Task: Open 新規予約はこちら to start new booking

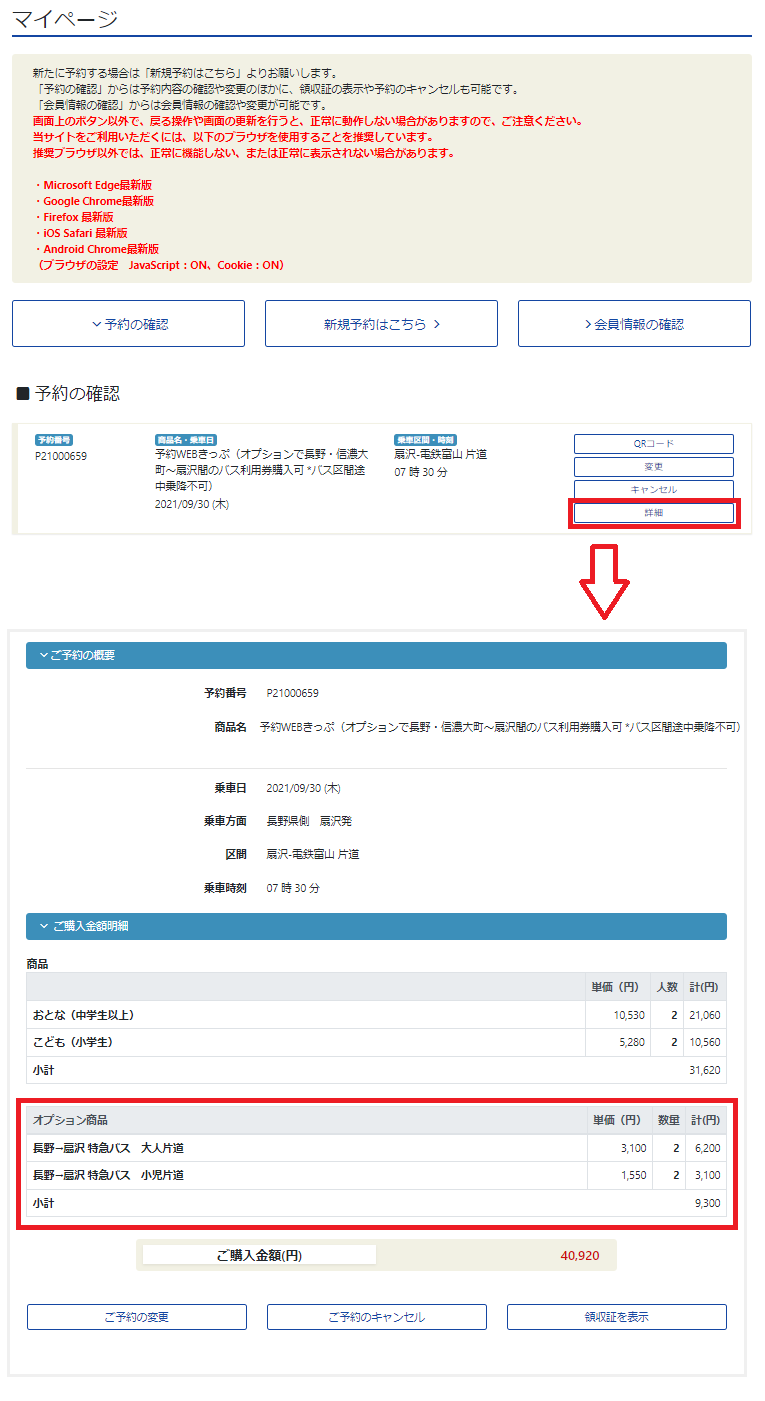Action: click(381, 324)
